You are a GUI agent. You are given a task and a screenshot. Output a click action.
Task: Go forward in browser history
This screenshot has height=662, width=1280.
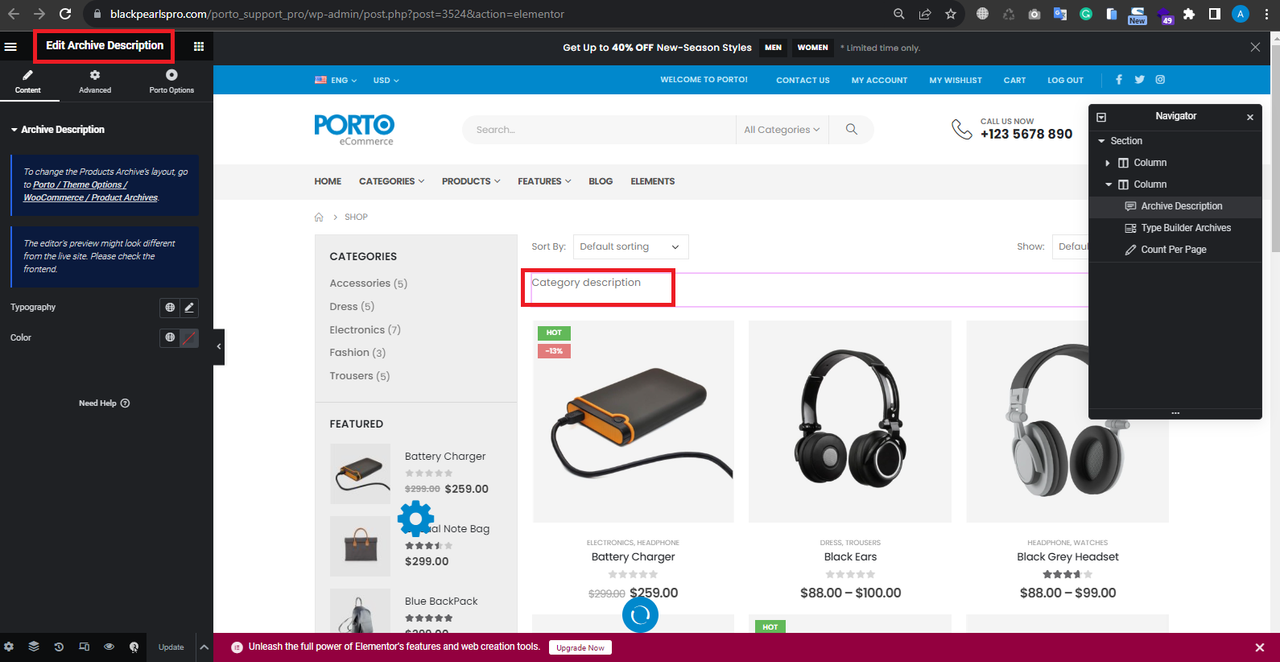[38, 14]
